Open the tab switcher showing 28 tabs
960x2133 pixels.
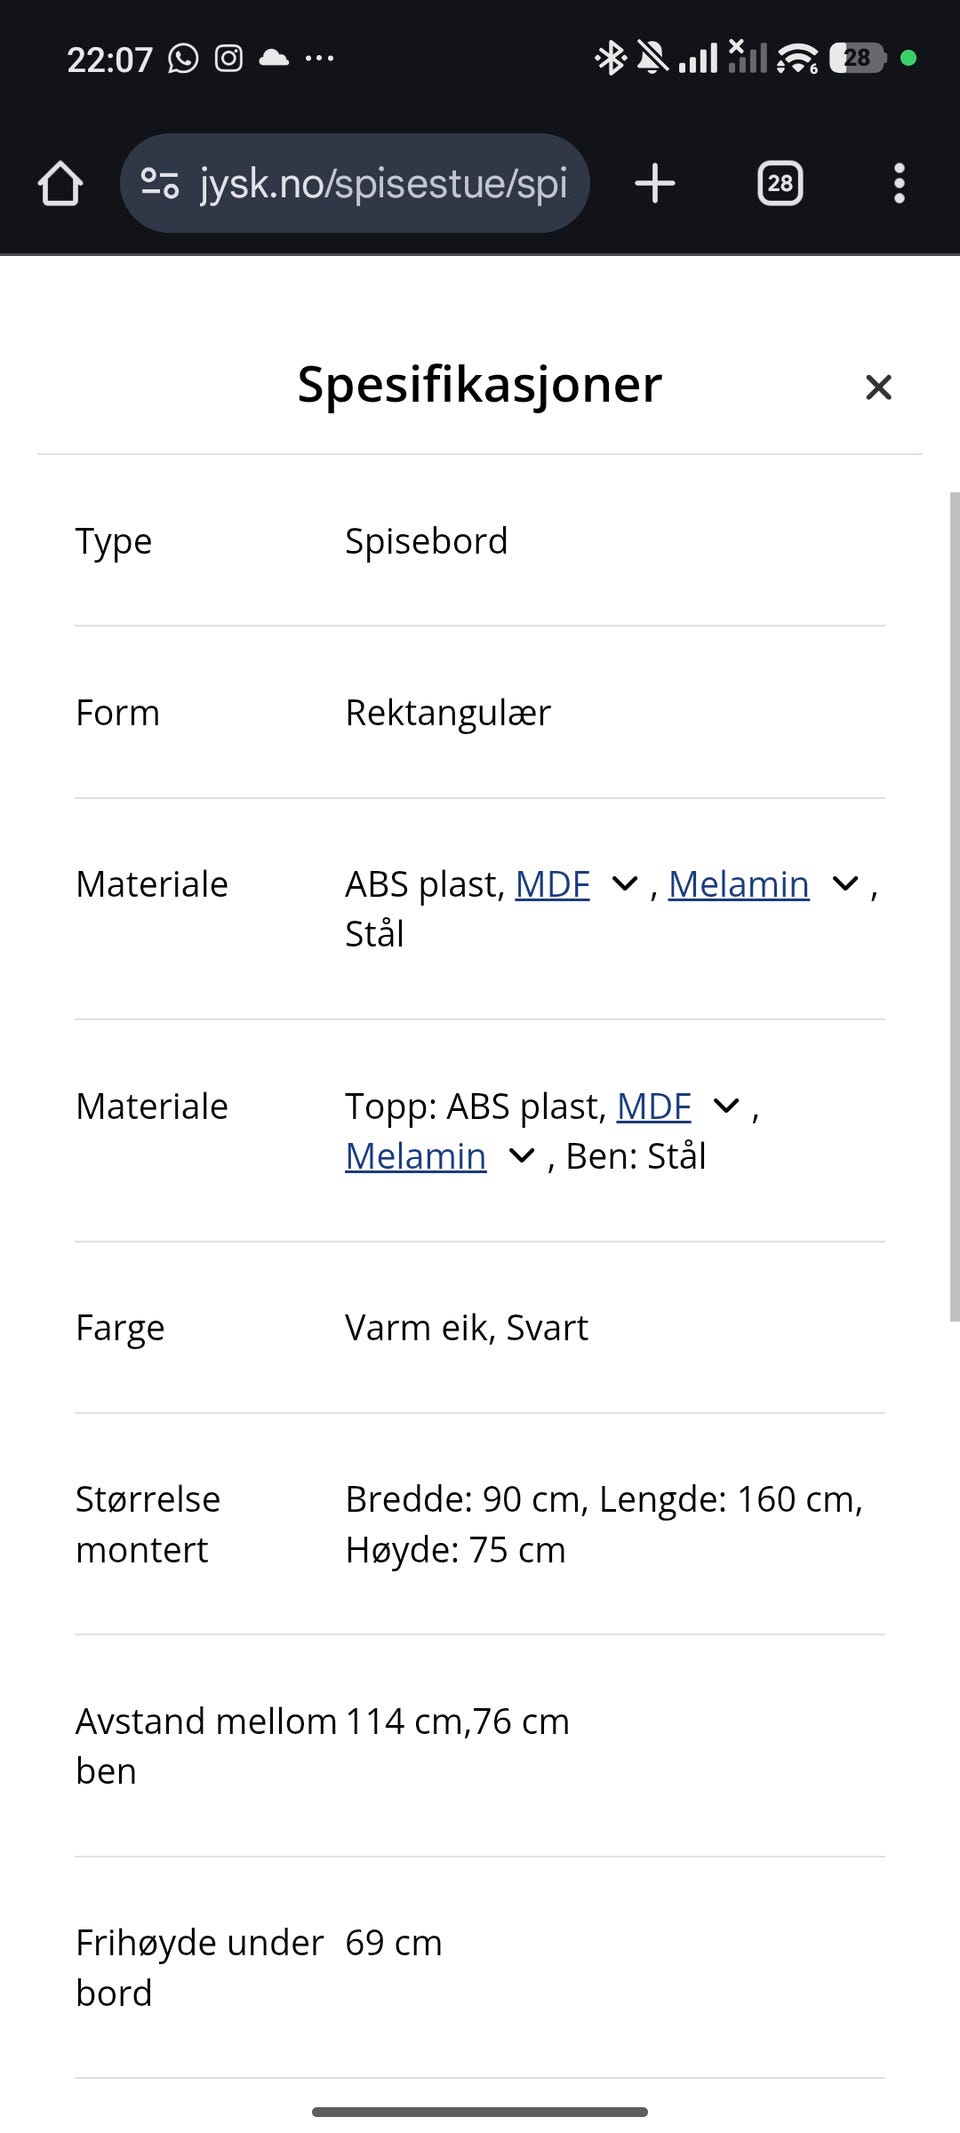[x=780, y=183]
